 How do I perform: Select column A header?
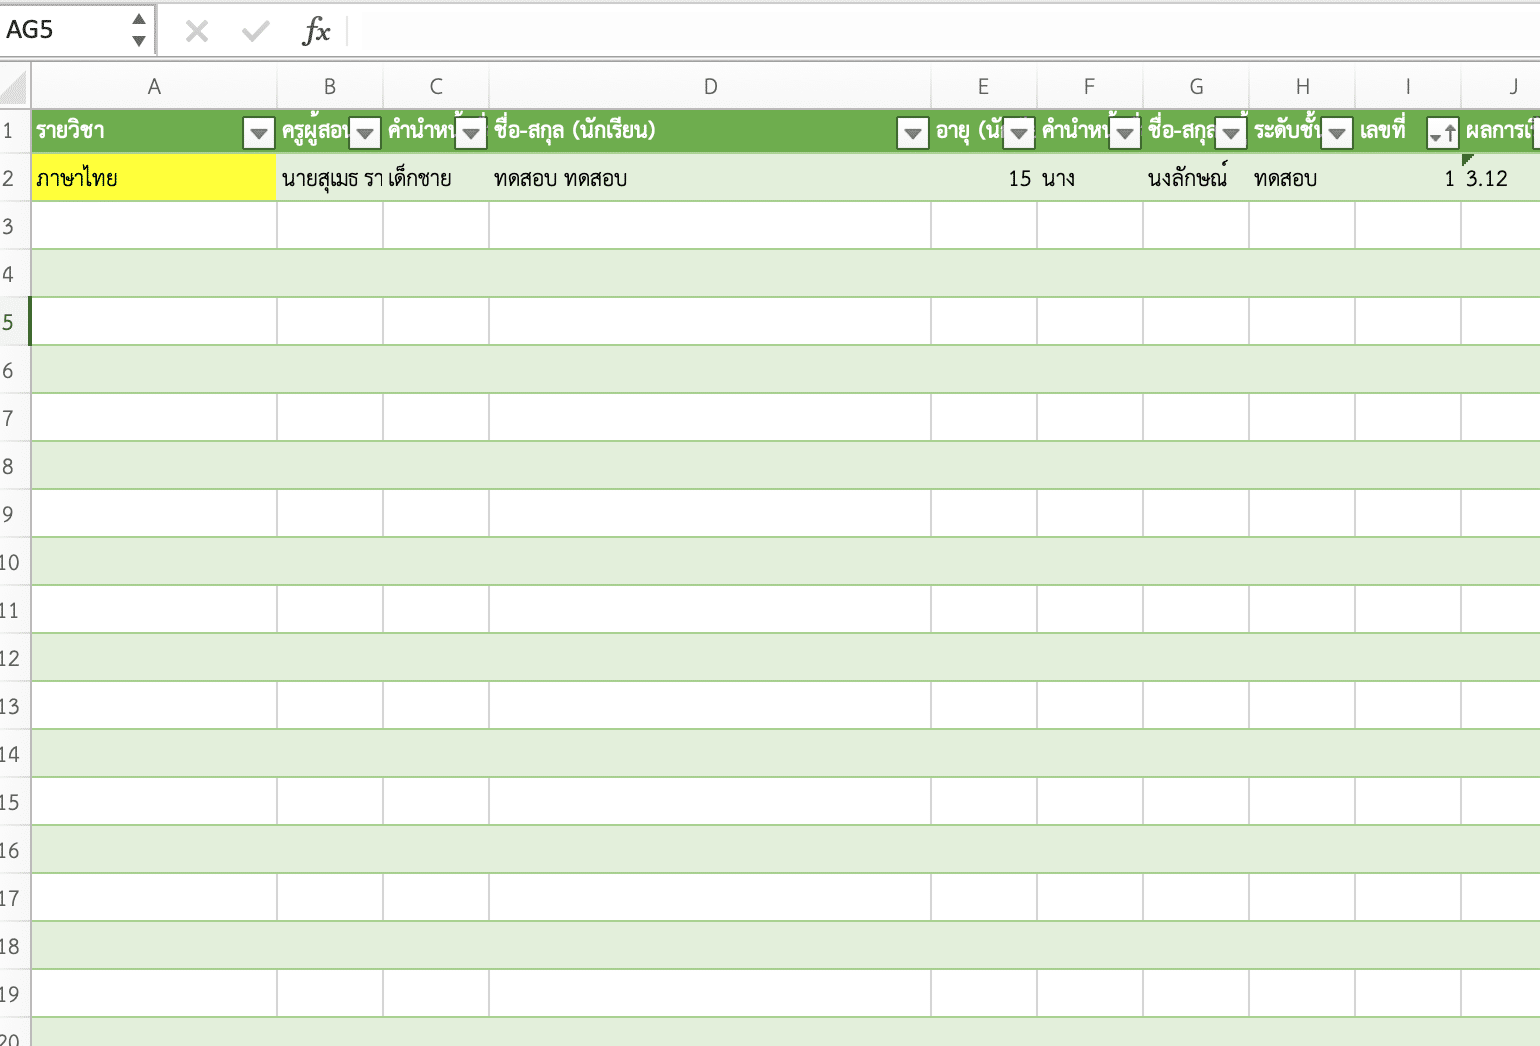coord(154,87)
